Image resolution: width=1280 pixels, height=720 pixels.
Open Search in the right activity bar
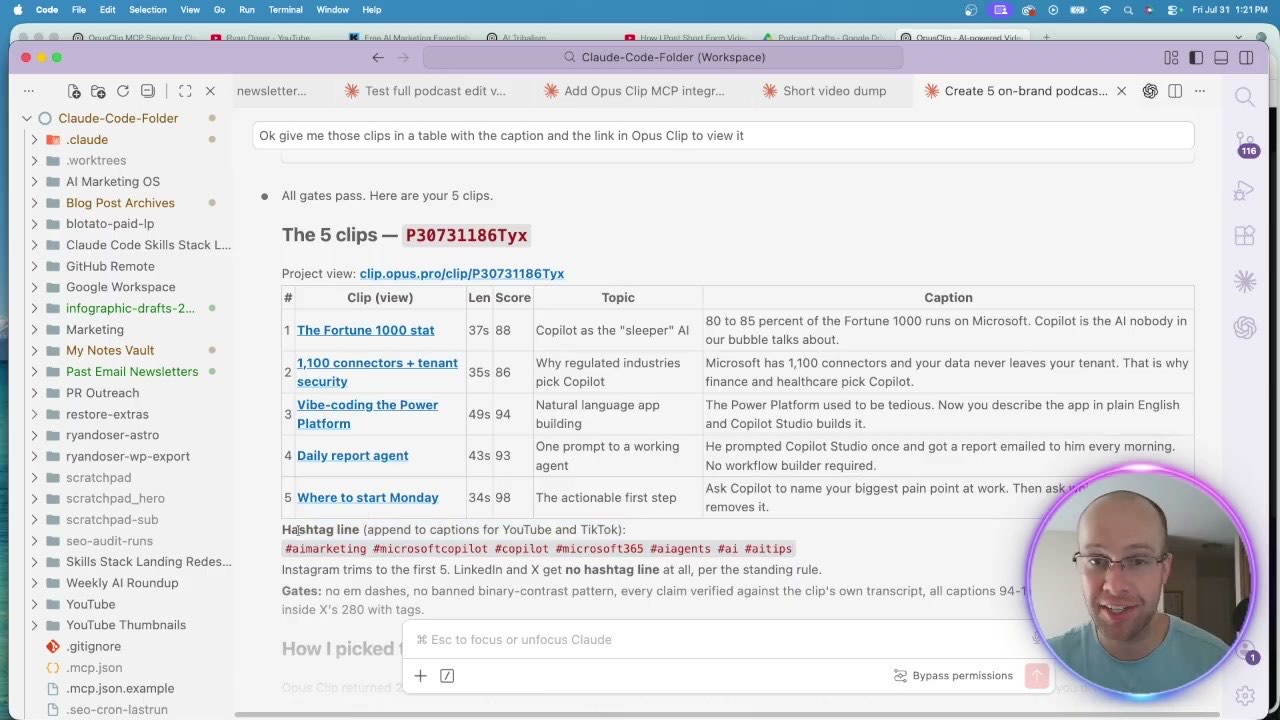coord(1245,97)
